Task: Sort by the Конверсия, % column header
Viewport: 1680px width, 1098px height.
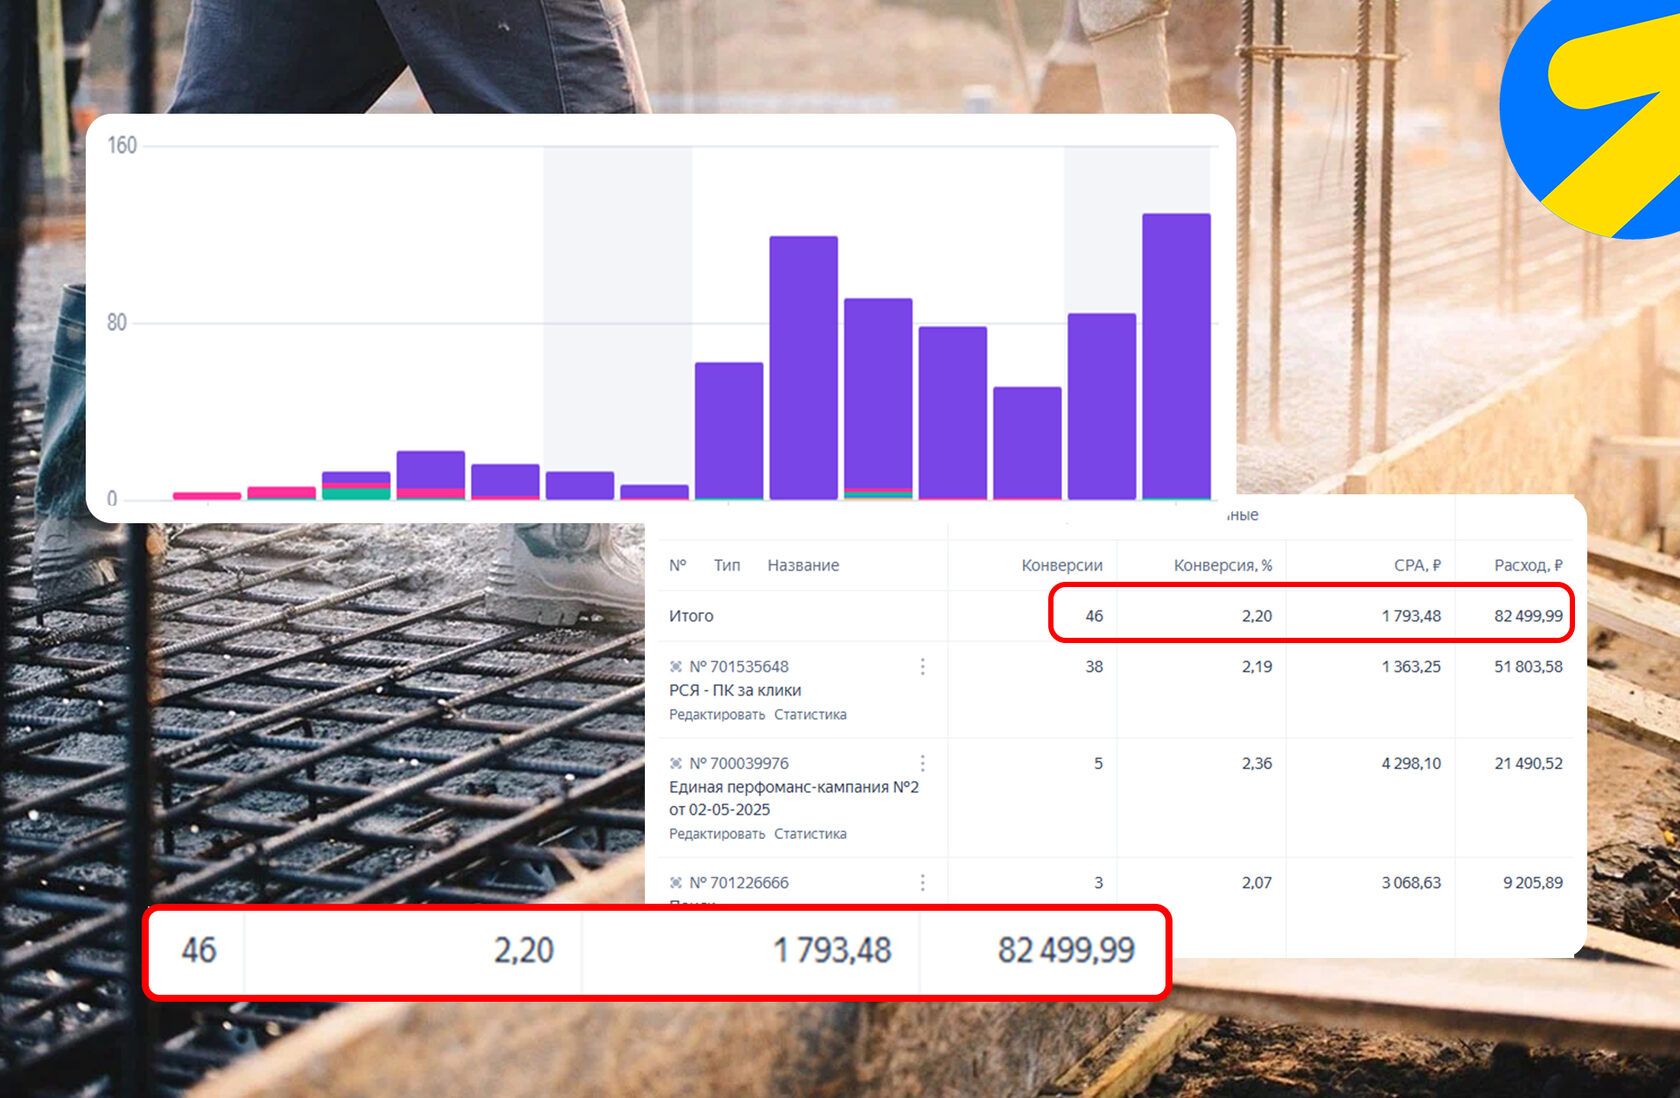Action: [1223, 565]
